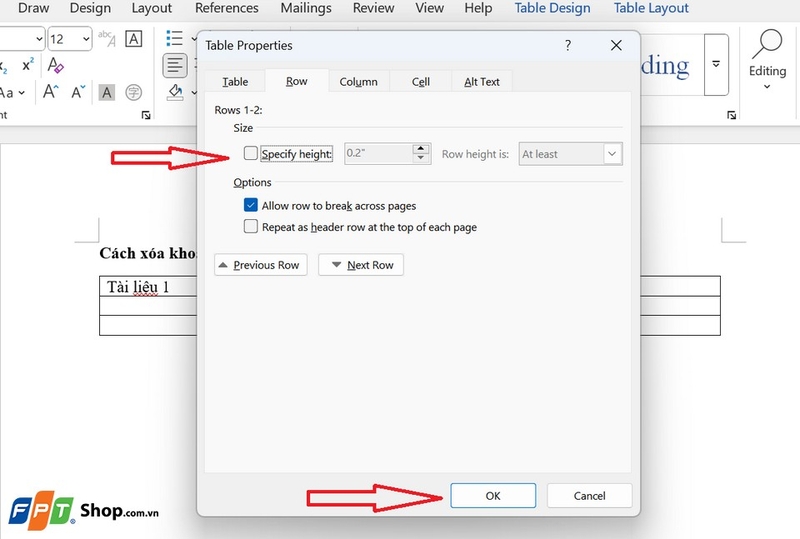Expand the Shading color dropdown arrow
Screen dimensions: 800x539
tap(194, 93)
